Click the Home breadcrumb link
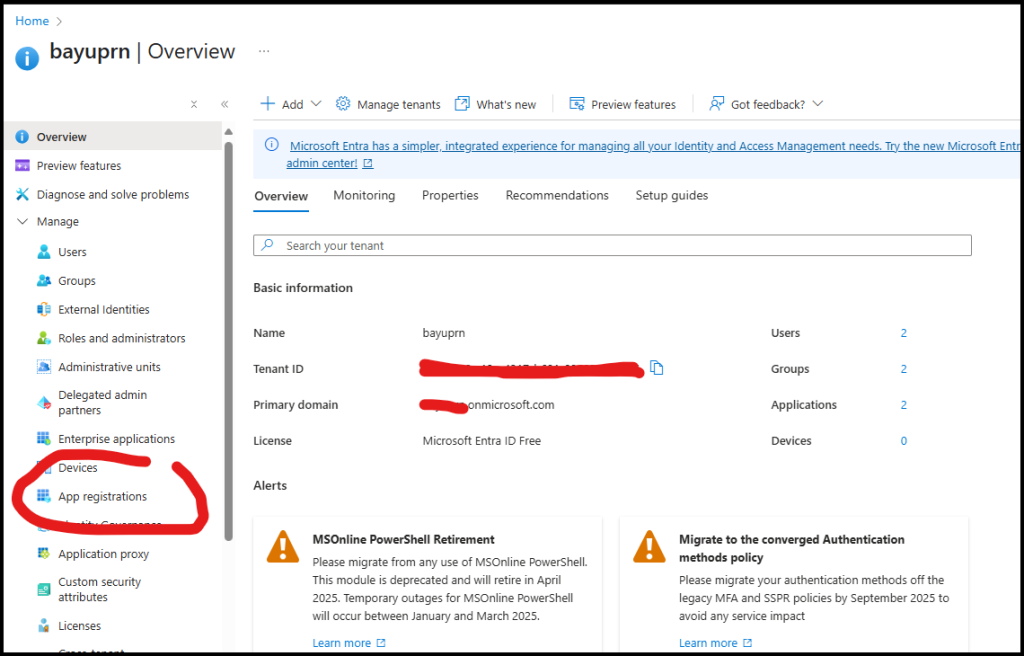Image resolution: width=1024 pixels, height=656 pixels. tap(32, 21)
